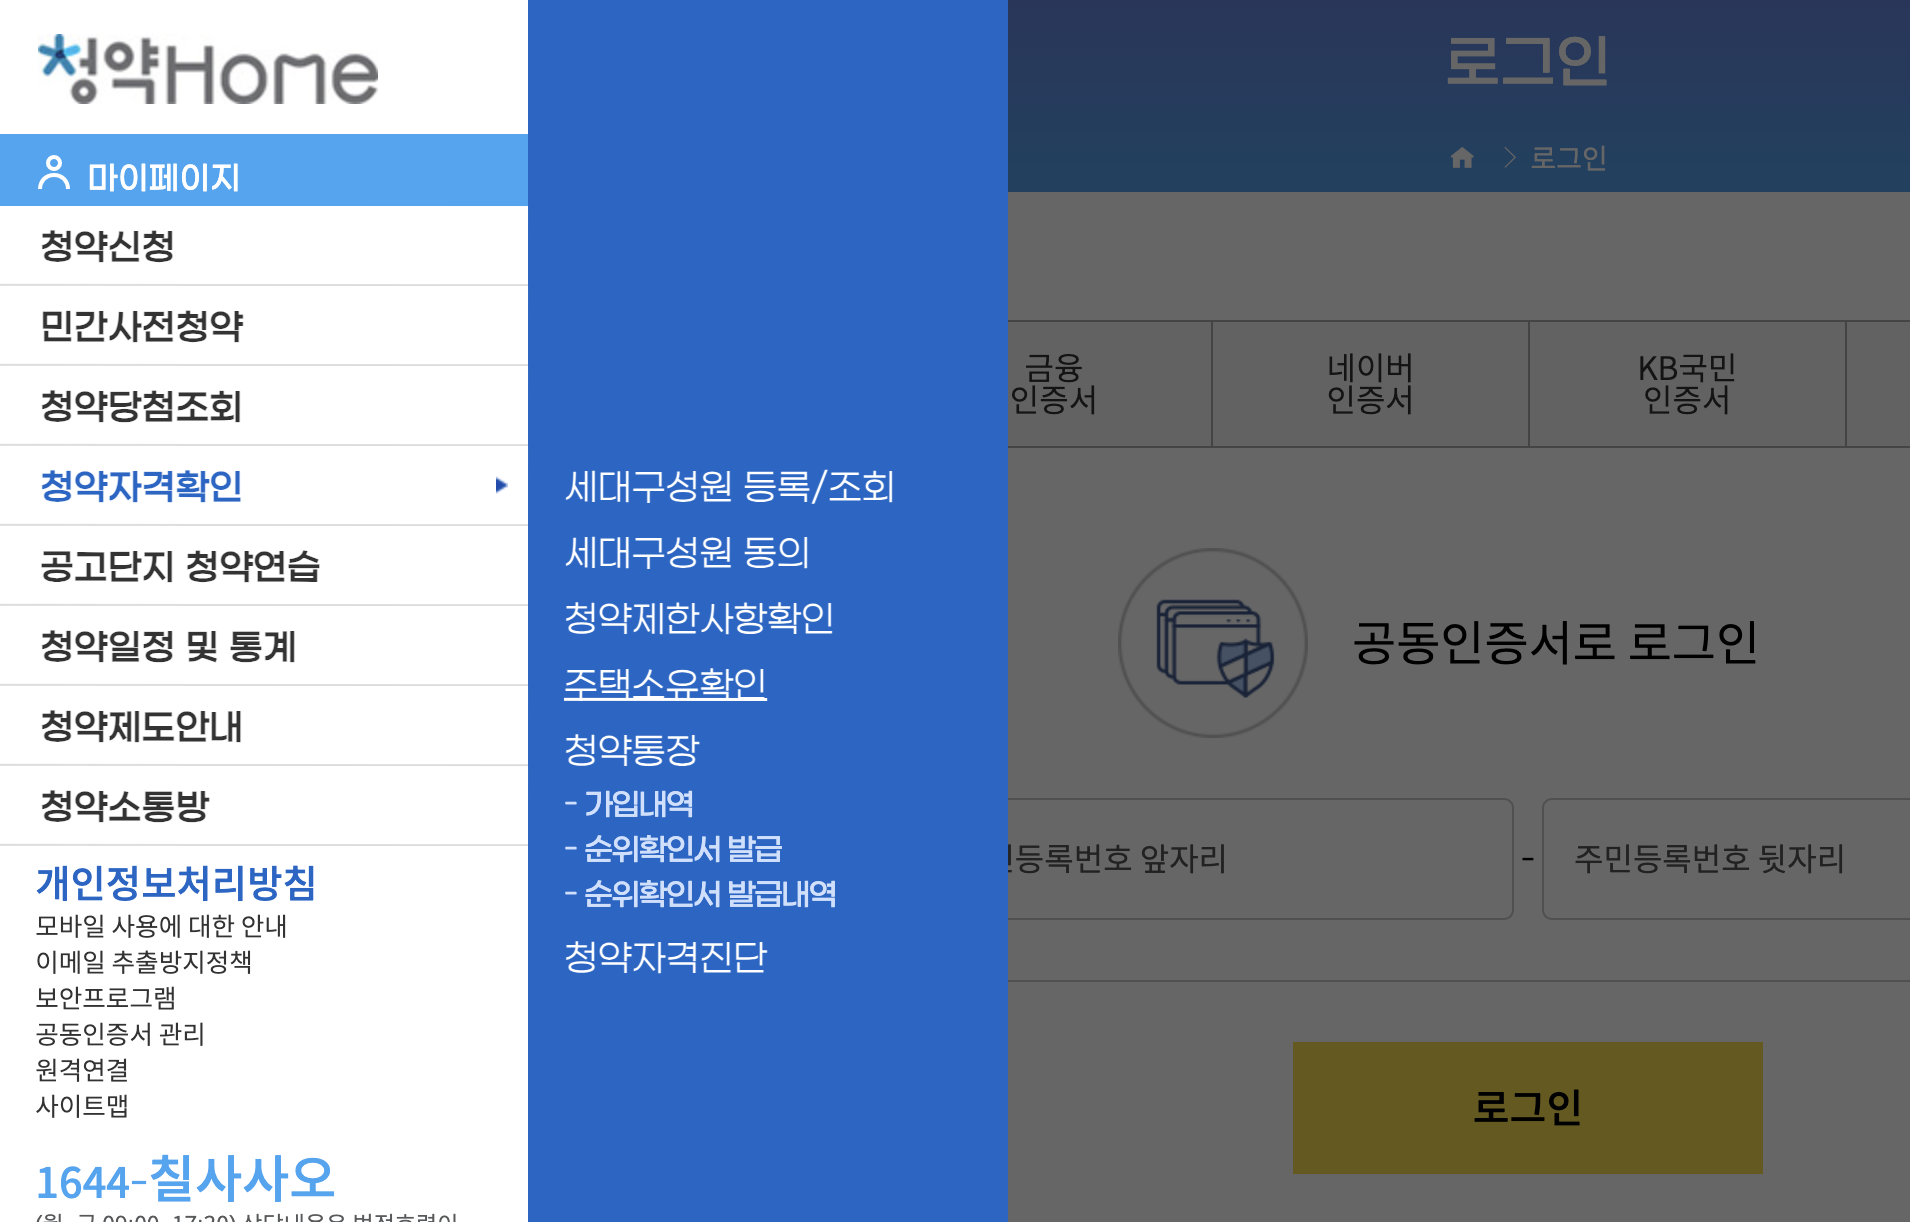The height and width of the screenshot is (1222, 1910).
Task: Select 청약자격진단 menu item
Action: [665, 957]
